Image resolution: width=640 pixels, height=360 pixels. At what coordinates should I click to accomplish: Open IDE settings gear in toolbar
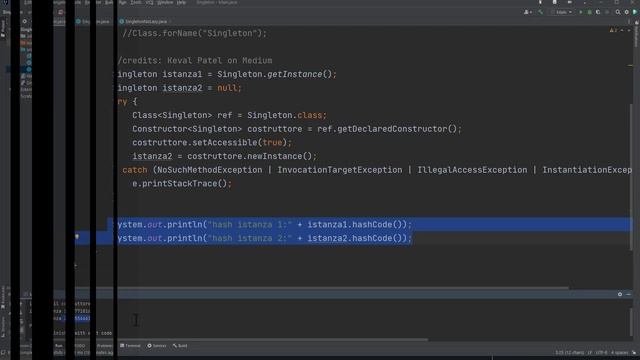click(627, 12)
